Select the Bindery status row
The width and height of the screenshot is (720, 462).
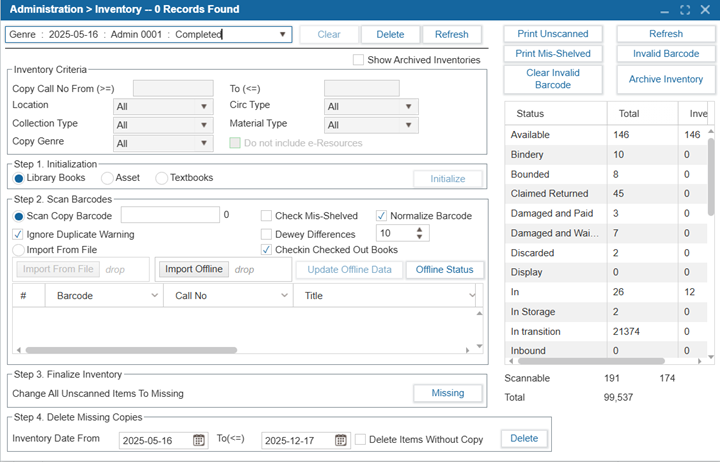tap(606, 155)
